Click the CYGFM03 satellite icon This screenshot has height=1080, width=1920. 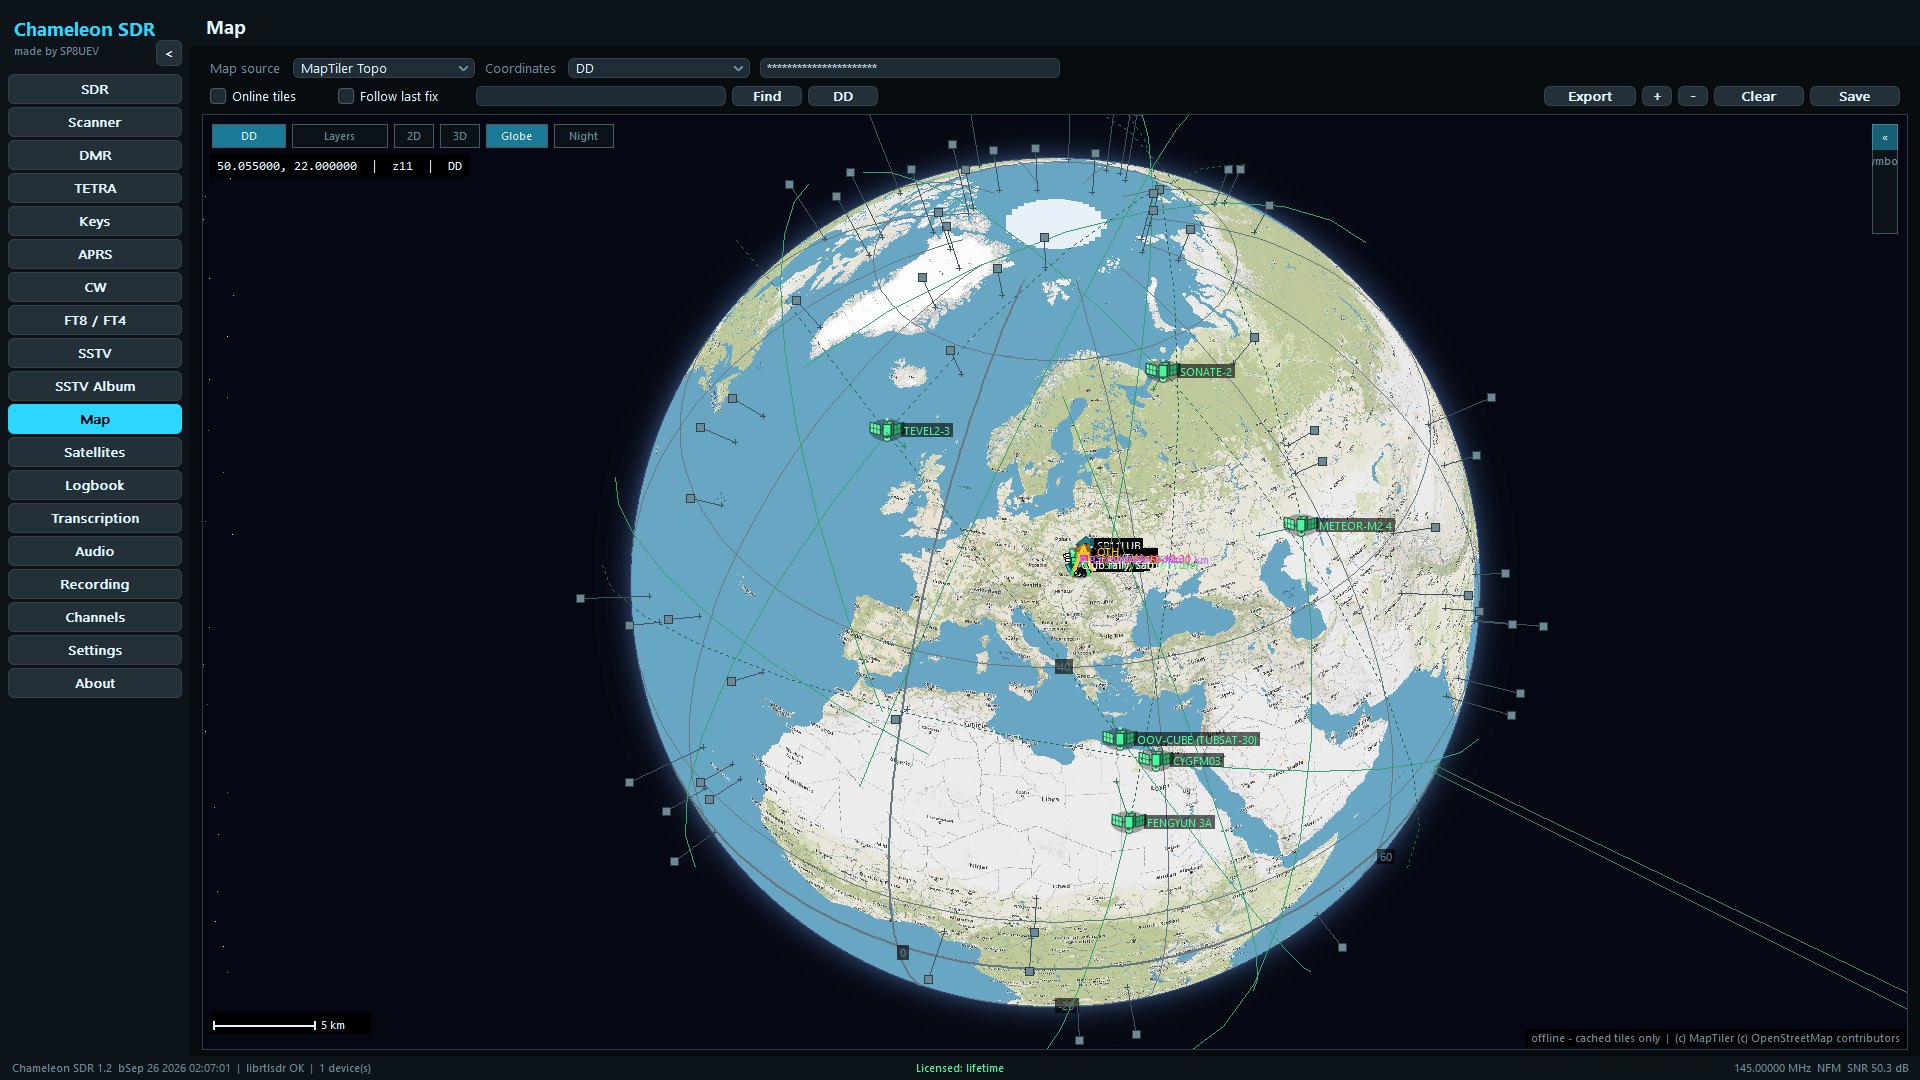point(1154,760)
